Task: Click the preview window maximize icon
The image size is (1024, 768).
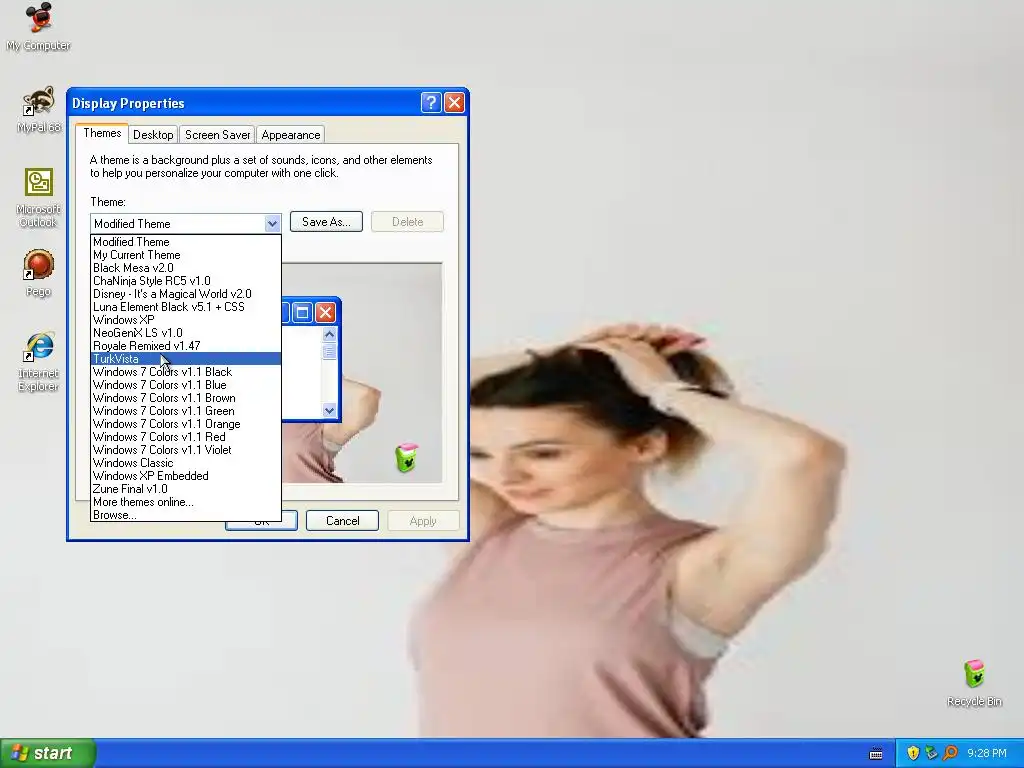Action: [302, 313]
